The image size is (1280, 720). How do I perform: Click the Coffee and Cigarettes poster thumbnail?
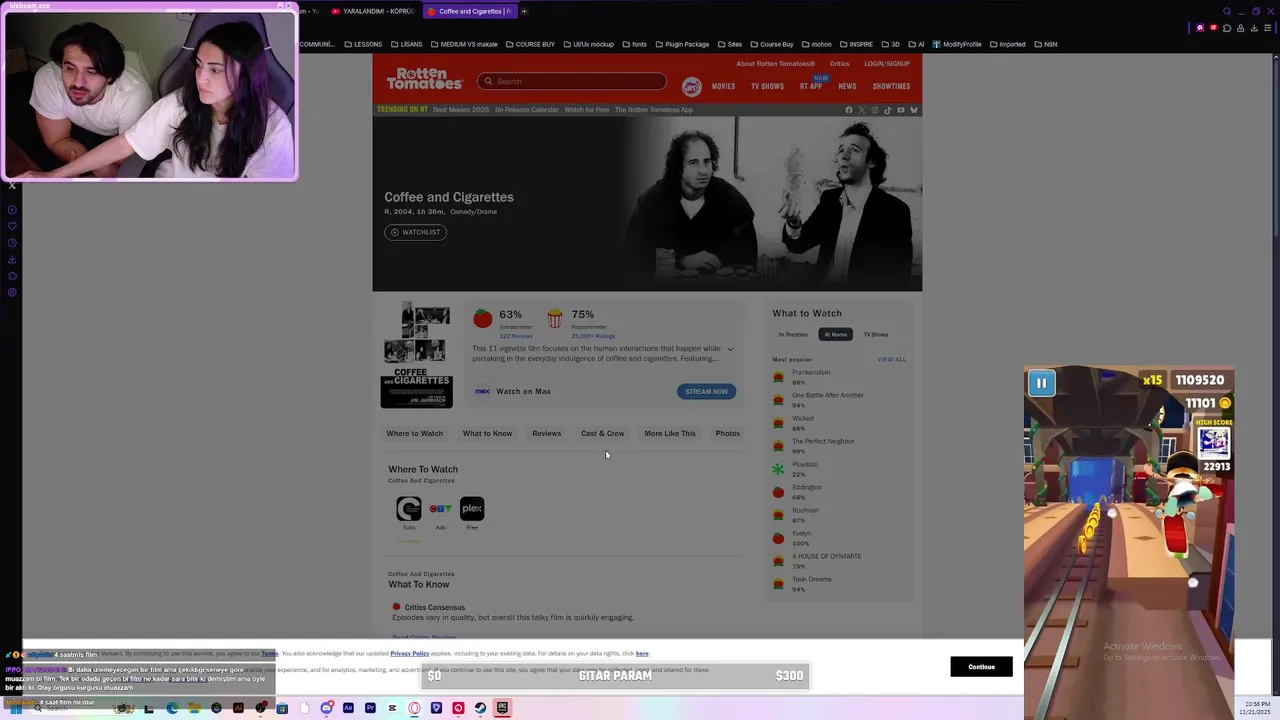[x=416, y=354]
